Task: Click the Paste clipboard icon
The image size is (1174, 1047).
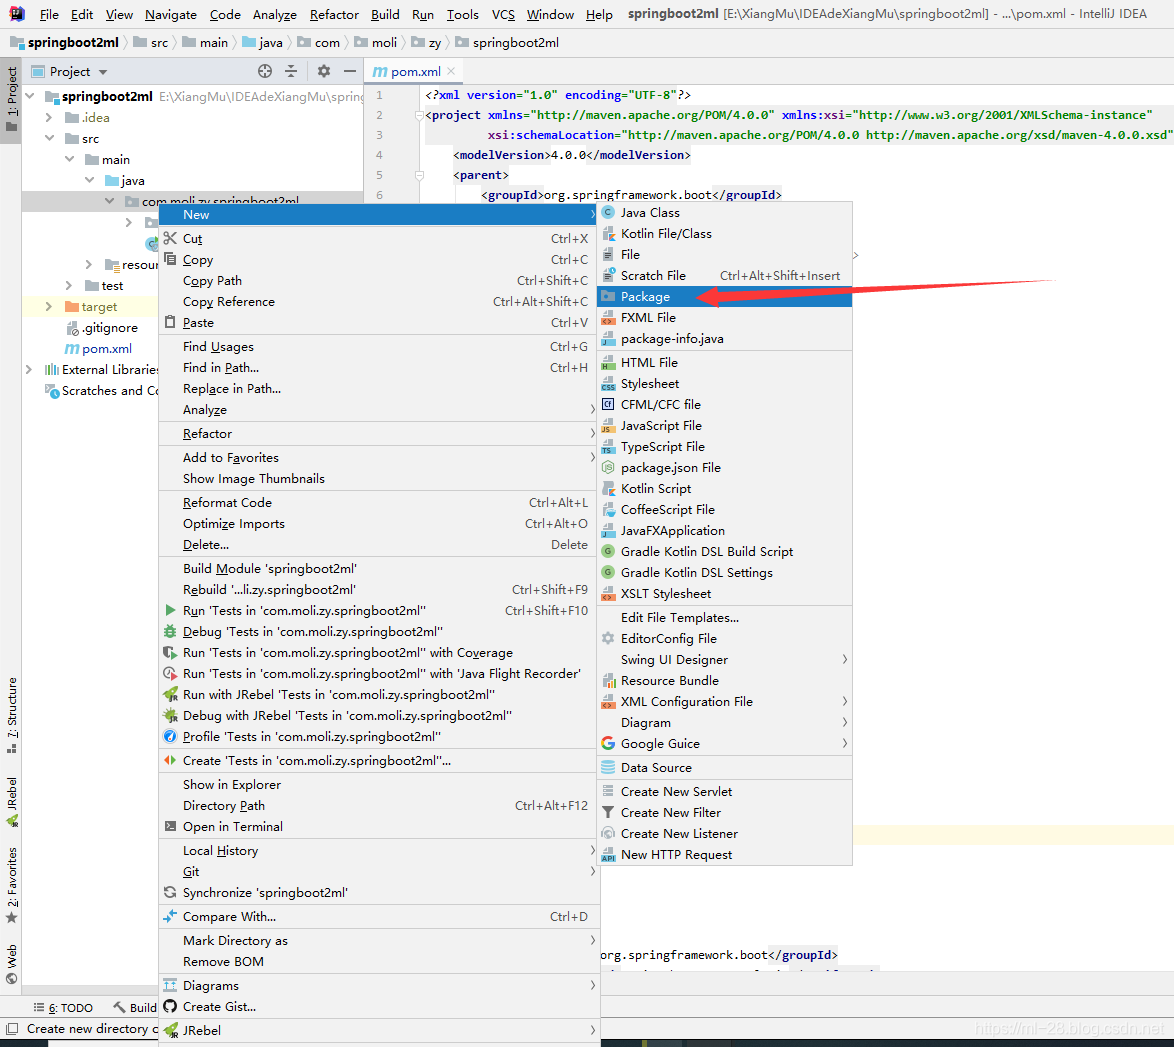Action: click(x=170, y=322)
